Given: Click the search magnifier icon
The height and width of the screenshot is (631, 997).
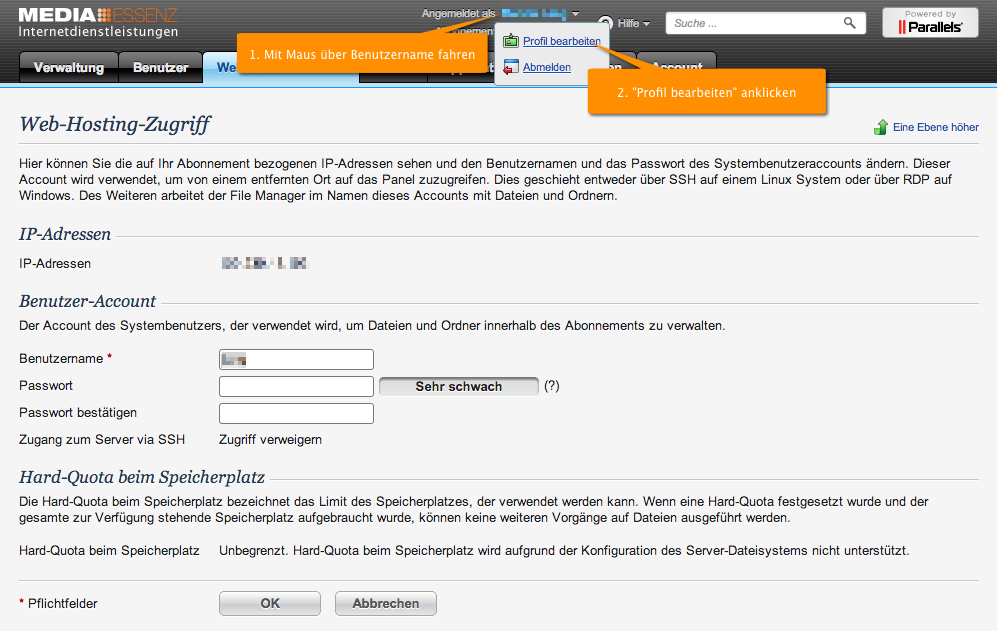Looking at the screenshot, I should tap(849, 23).
